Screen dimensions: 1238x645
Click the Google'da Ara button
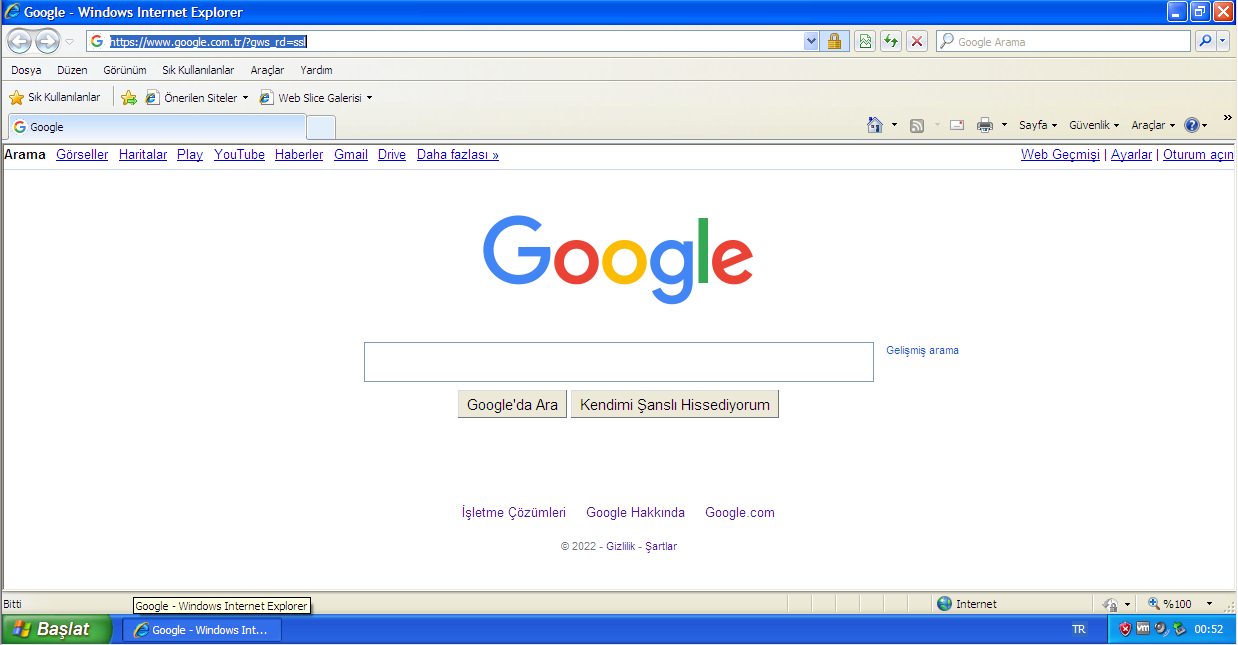pos(512,405)
